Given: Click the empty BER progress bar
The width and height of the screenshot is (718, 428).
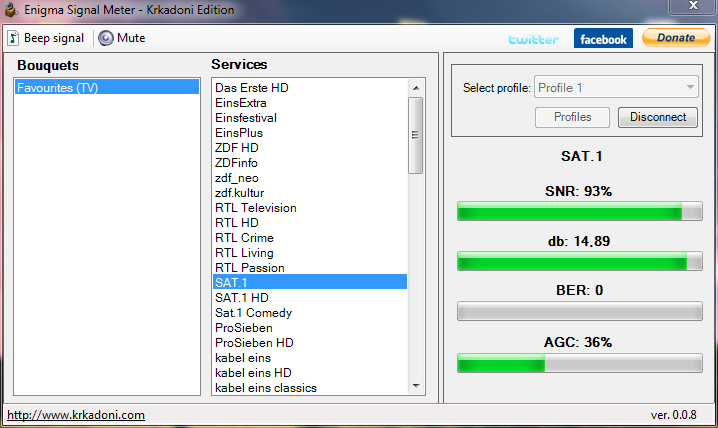Looking at the screenshot, I should (580, 311).
